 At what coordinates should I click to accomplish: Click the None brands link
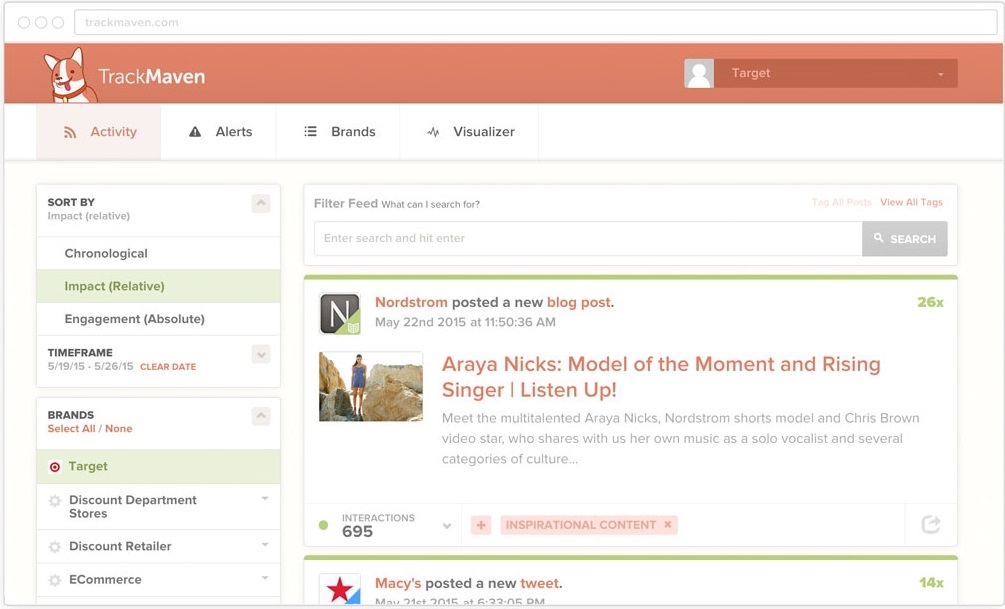[x=119, y=428]
